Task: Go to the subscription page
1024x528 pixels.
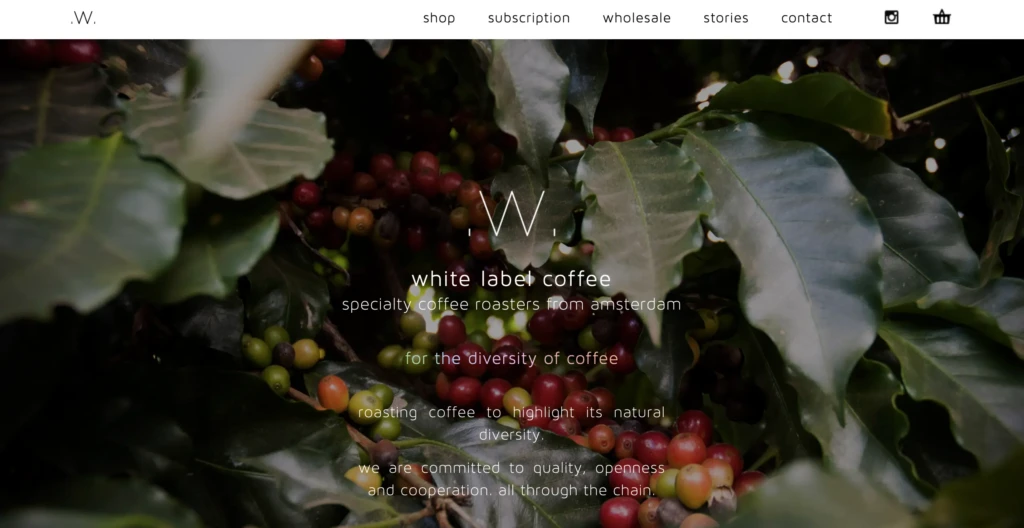Action: click(x=529, y=18)
